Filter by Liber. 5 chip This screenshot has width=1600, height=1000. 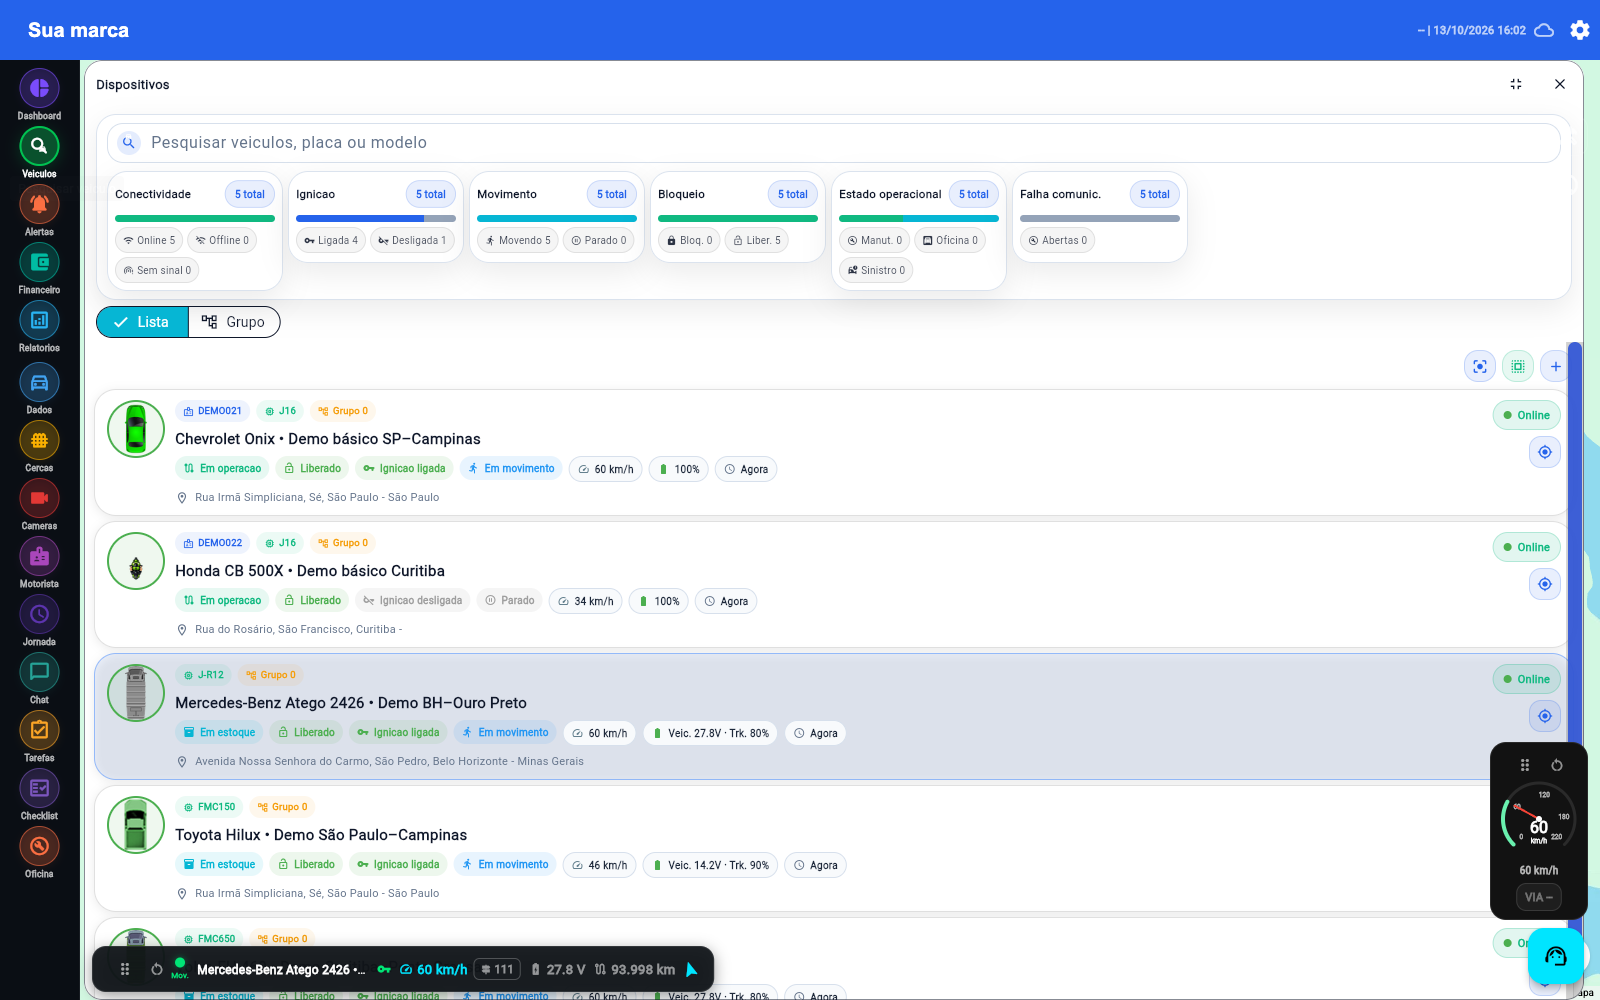(757, 240)
